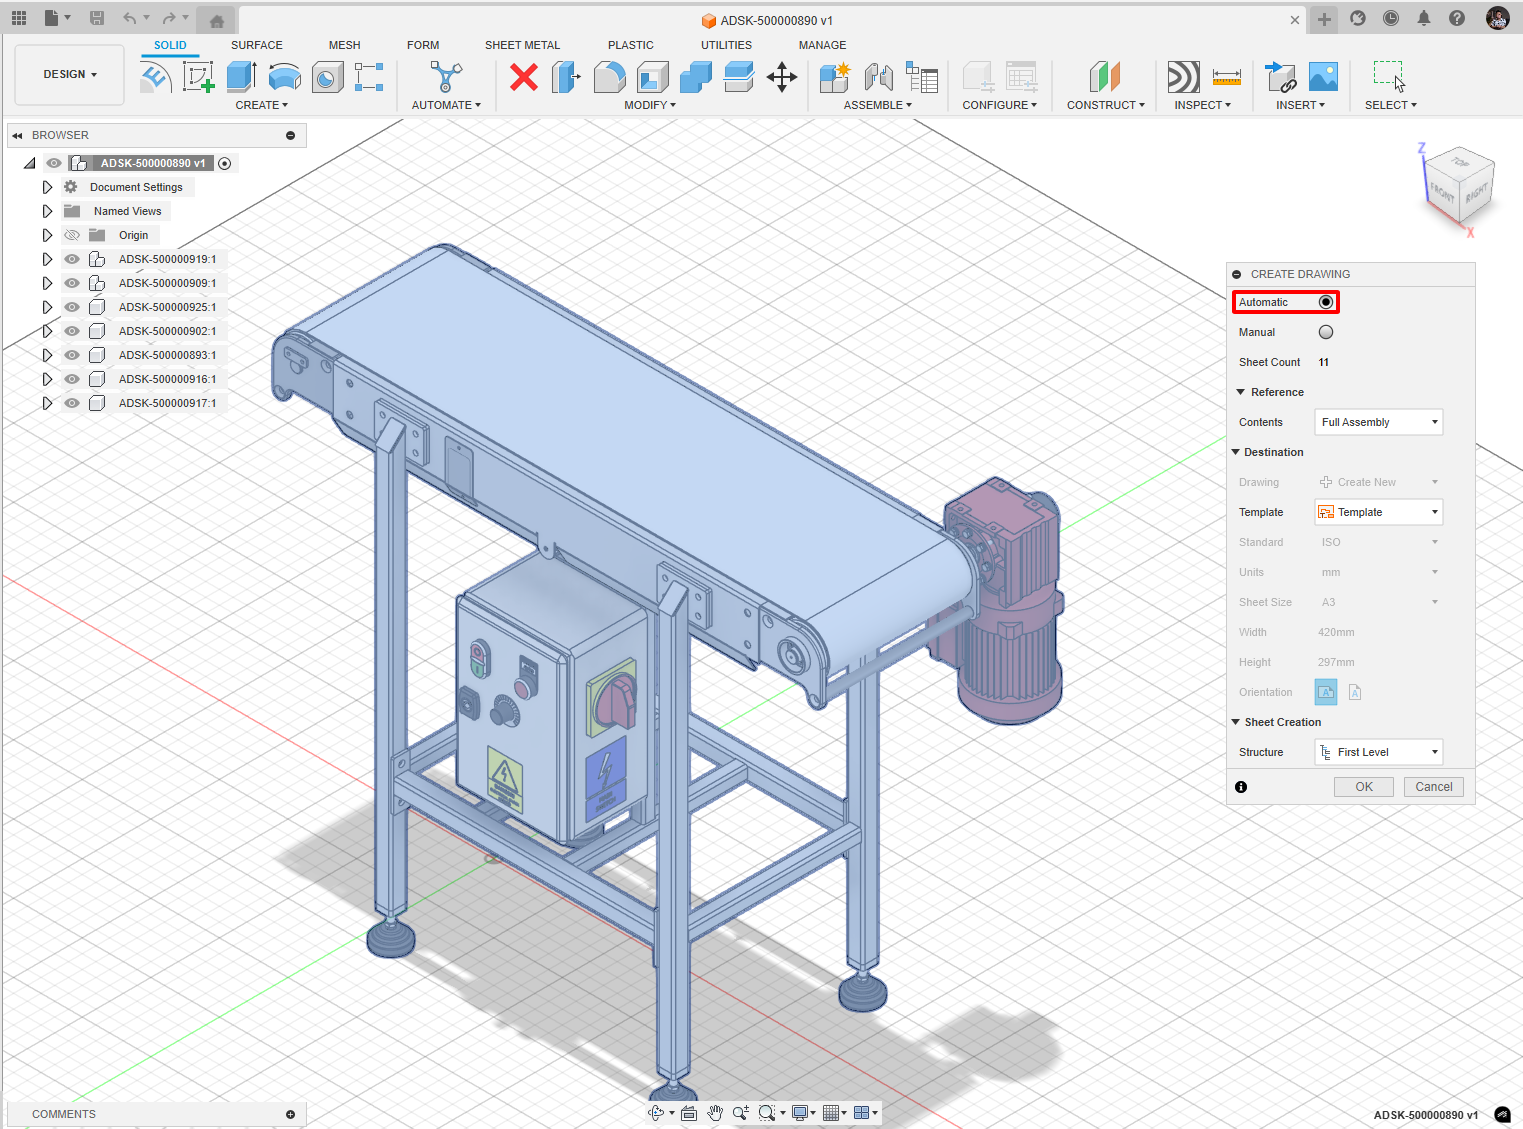Select the Create Sketch tool
Screen dimensions: 1523x1129
click(x=198, y=77)
